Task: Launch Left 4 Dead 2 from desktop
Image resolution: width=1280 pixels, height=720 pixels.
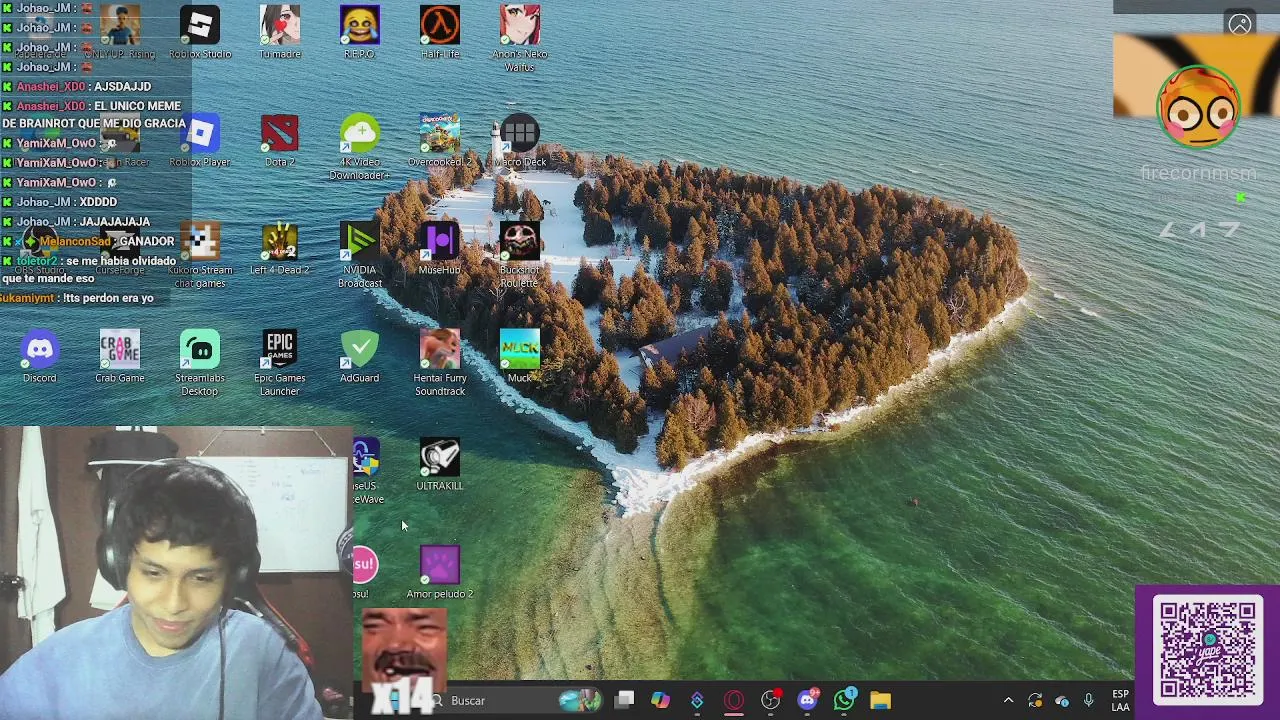Action: (280, 248)
